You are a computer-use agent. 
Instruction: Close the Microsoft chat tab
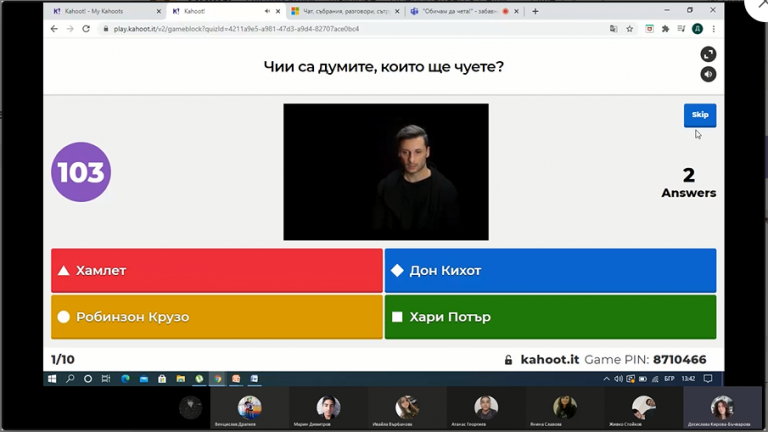tap(397, 11)
